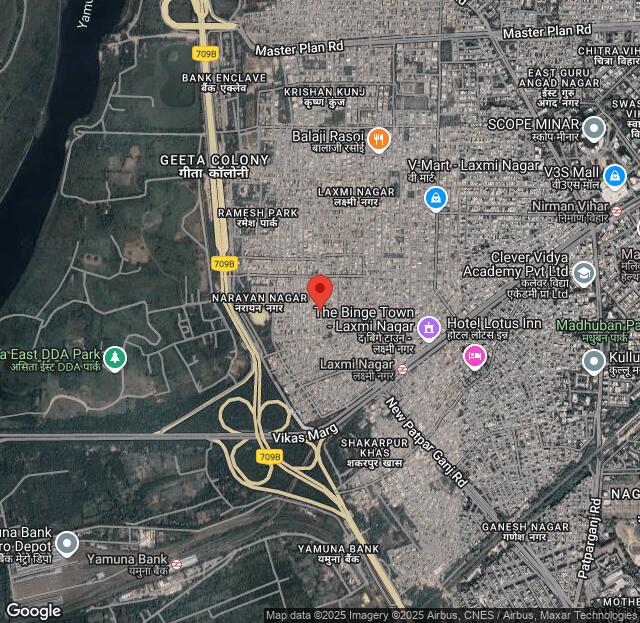This screenshot has height=623, width=640.
Task: Select Clever Vidya Academy graduation cap icon
Action: point(584,273)
